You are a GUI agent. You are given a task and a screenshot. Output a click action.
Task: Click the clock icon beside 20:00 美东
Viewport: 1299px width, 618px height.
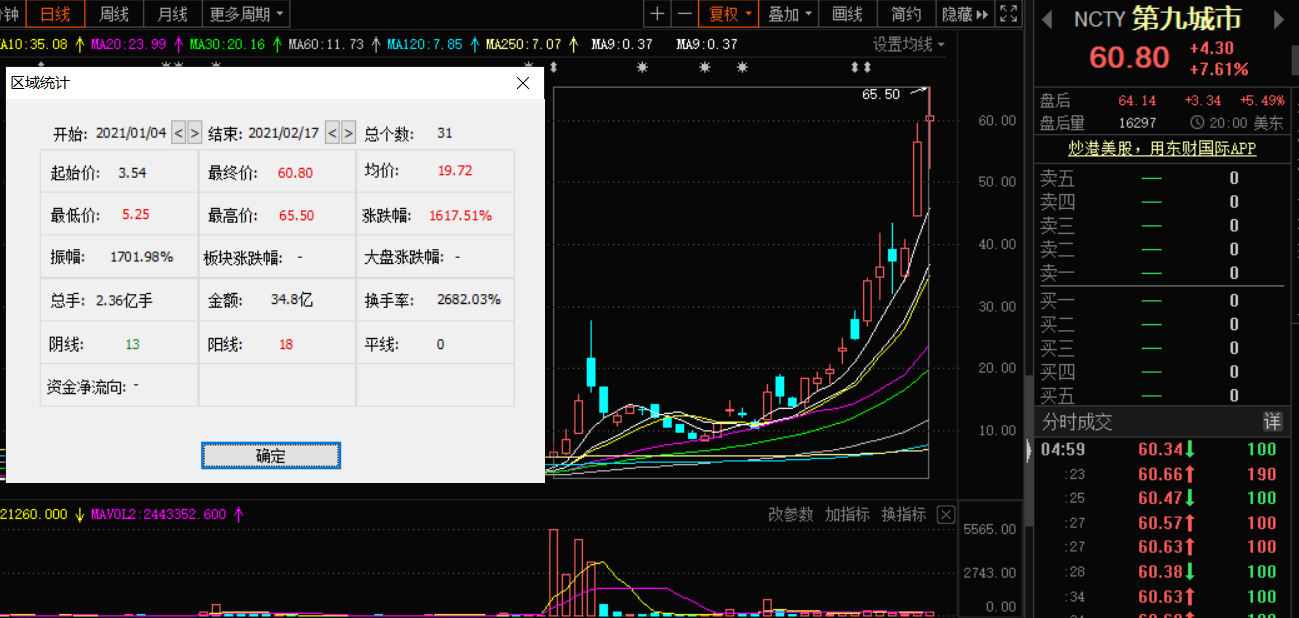pos(1199,123)
